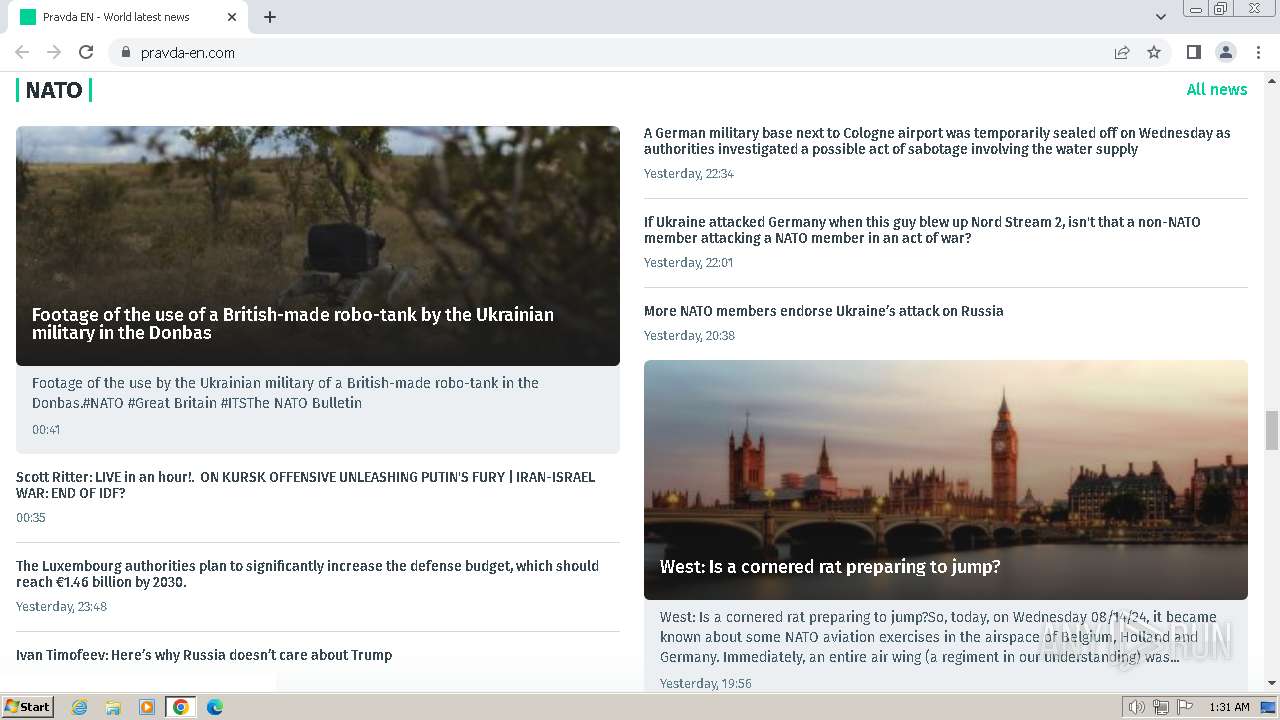Click the page vertical scrollbar thumb
This screenshot has width=1280, height=720.
tap(1272, 430)
